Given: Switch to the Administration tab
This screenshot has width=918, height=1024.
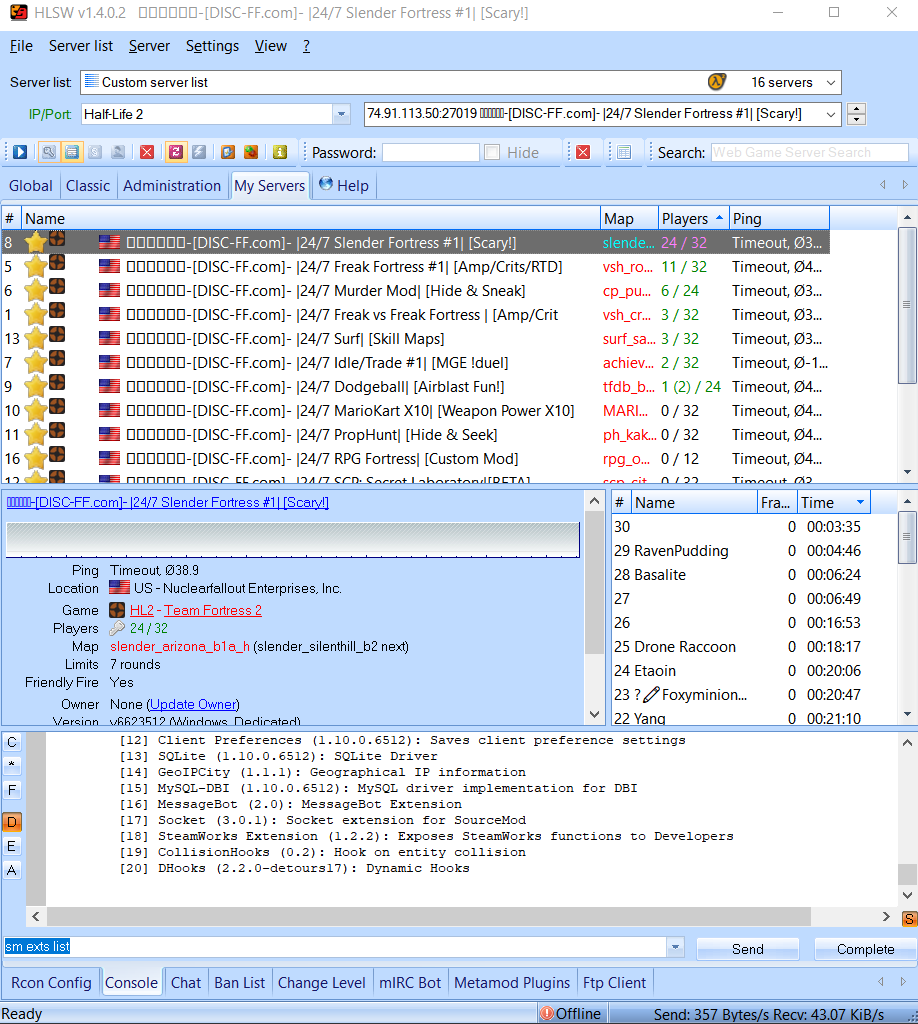Looking at the screenshot, I should pos(172,185).
